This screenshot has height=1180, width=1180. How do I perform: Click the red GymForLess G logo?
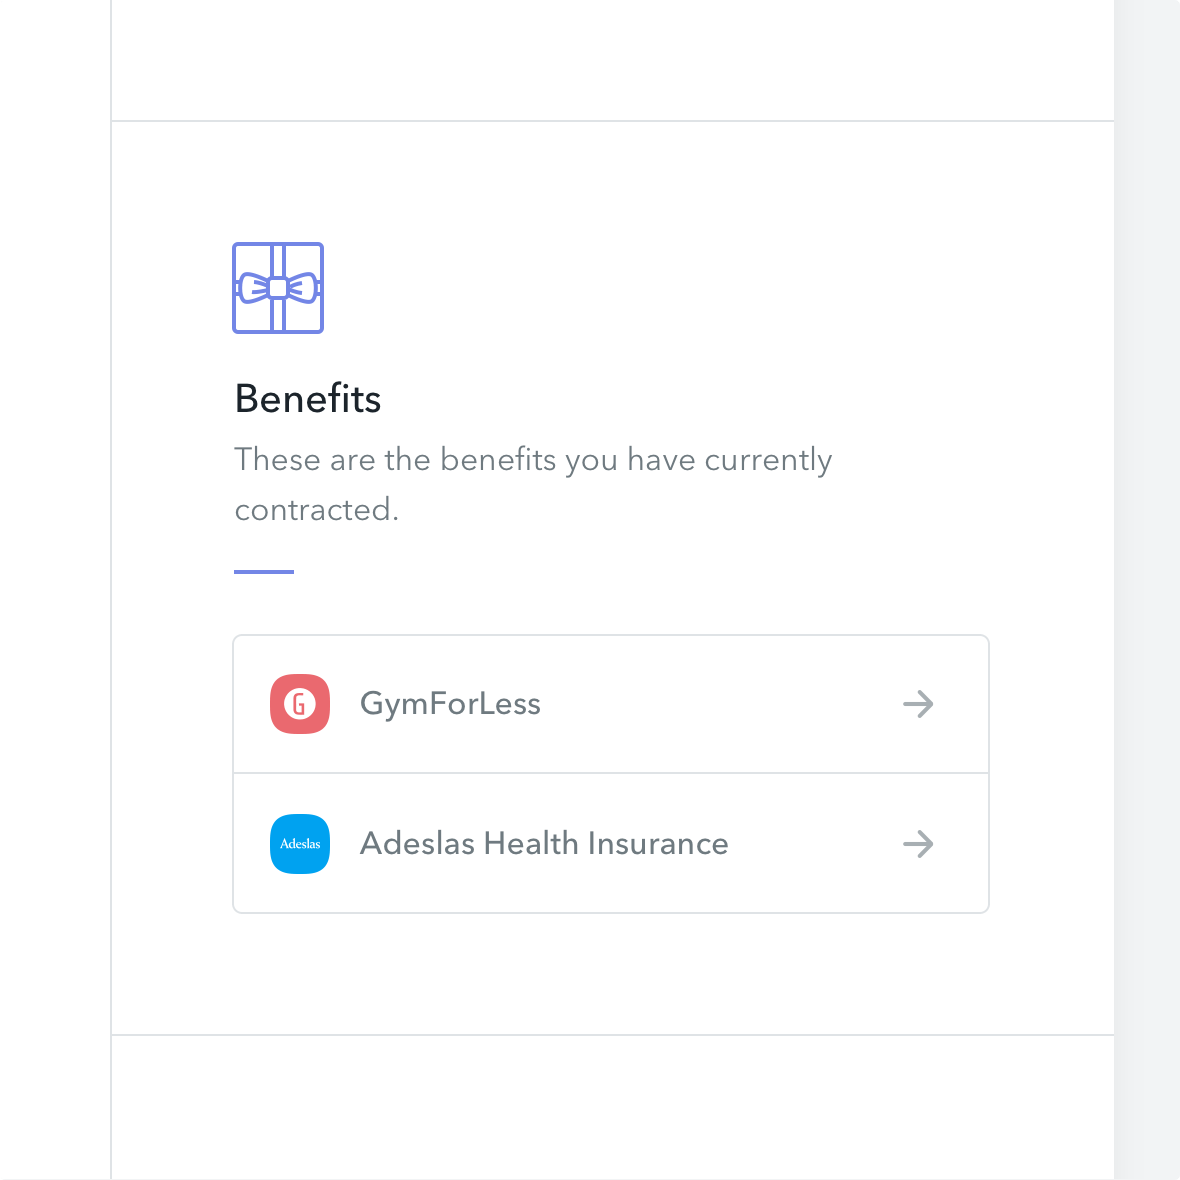coord(300,704)
